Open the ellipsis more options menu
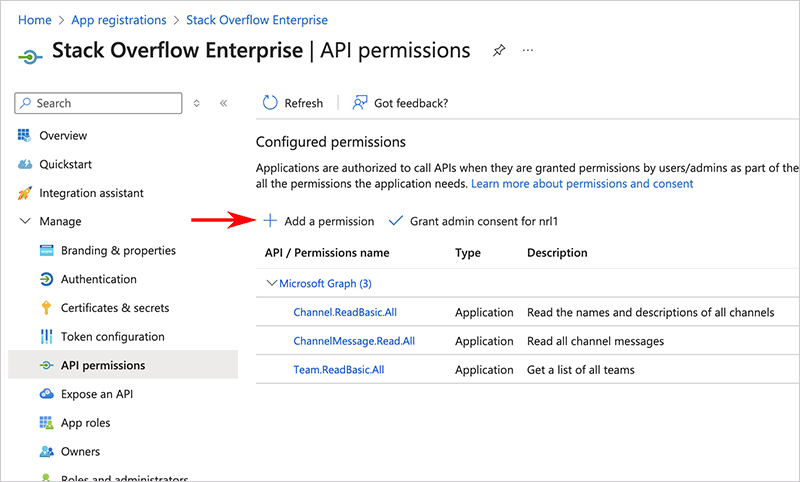The width and height of the screenshot is (800, 482). point(528,51)
